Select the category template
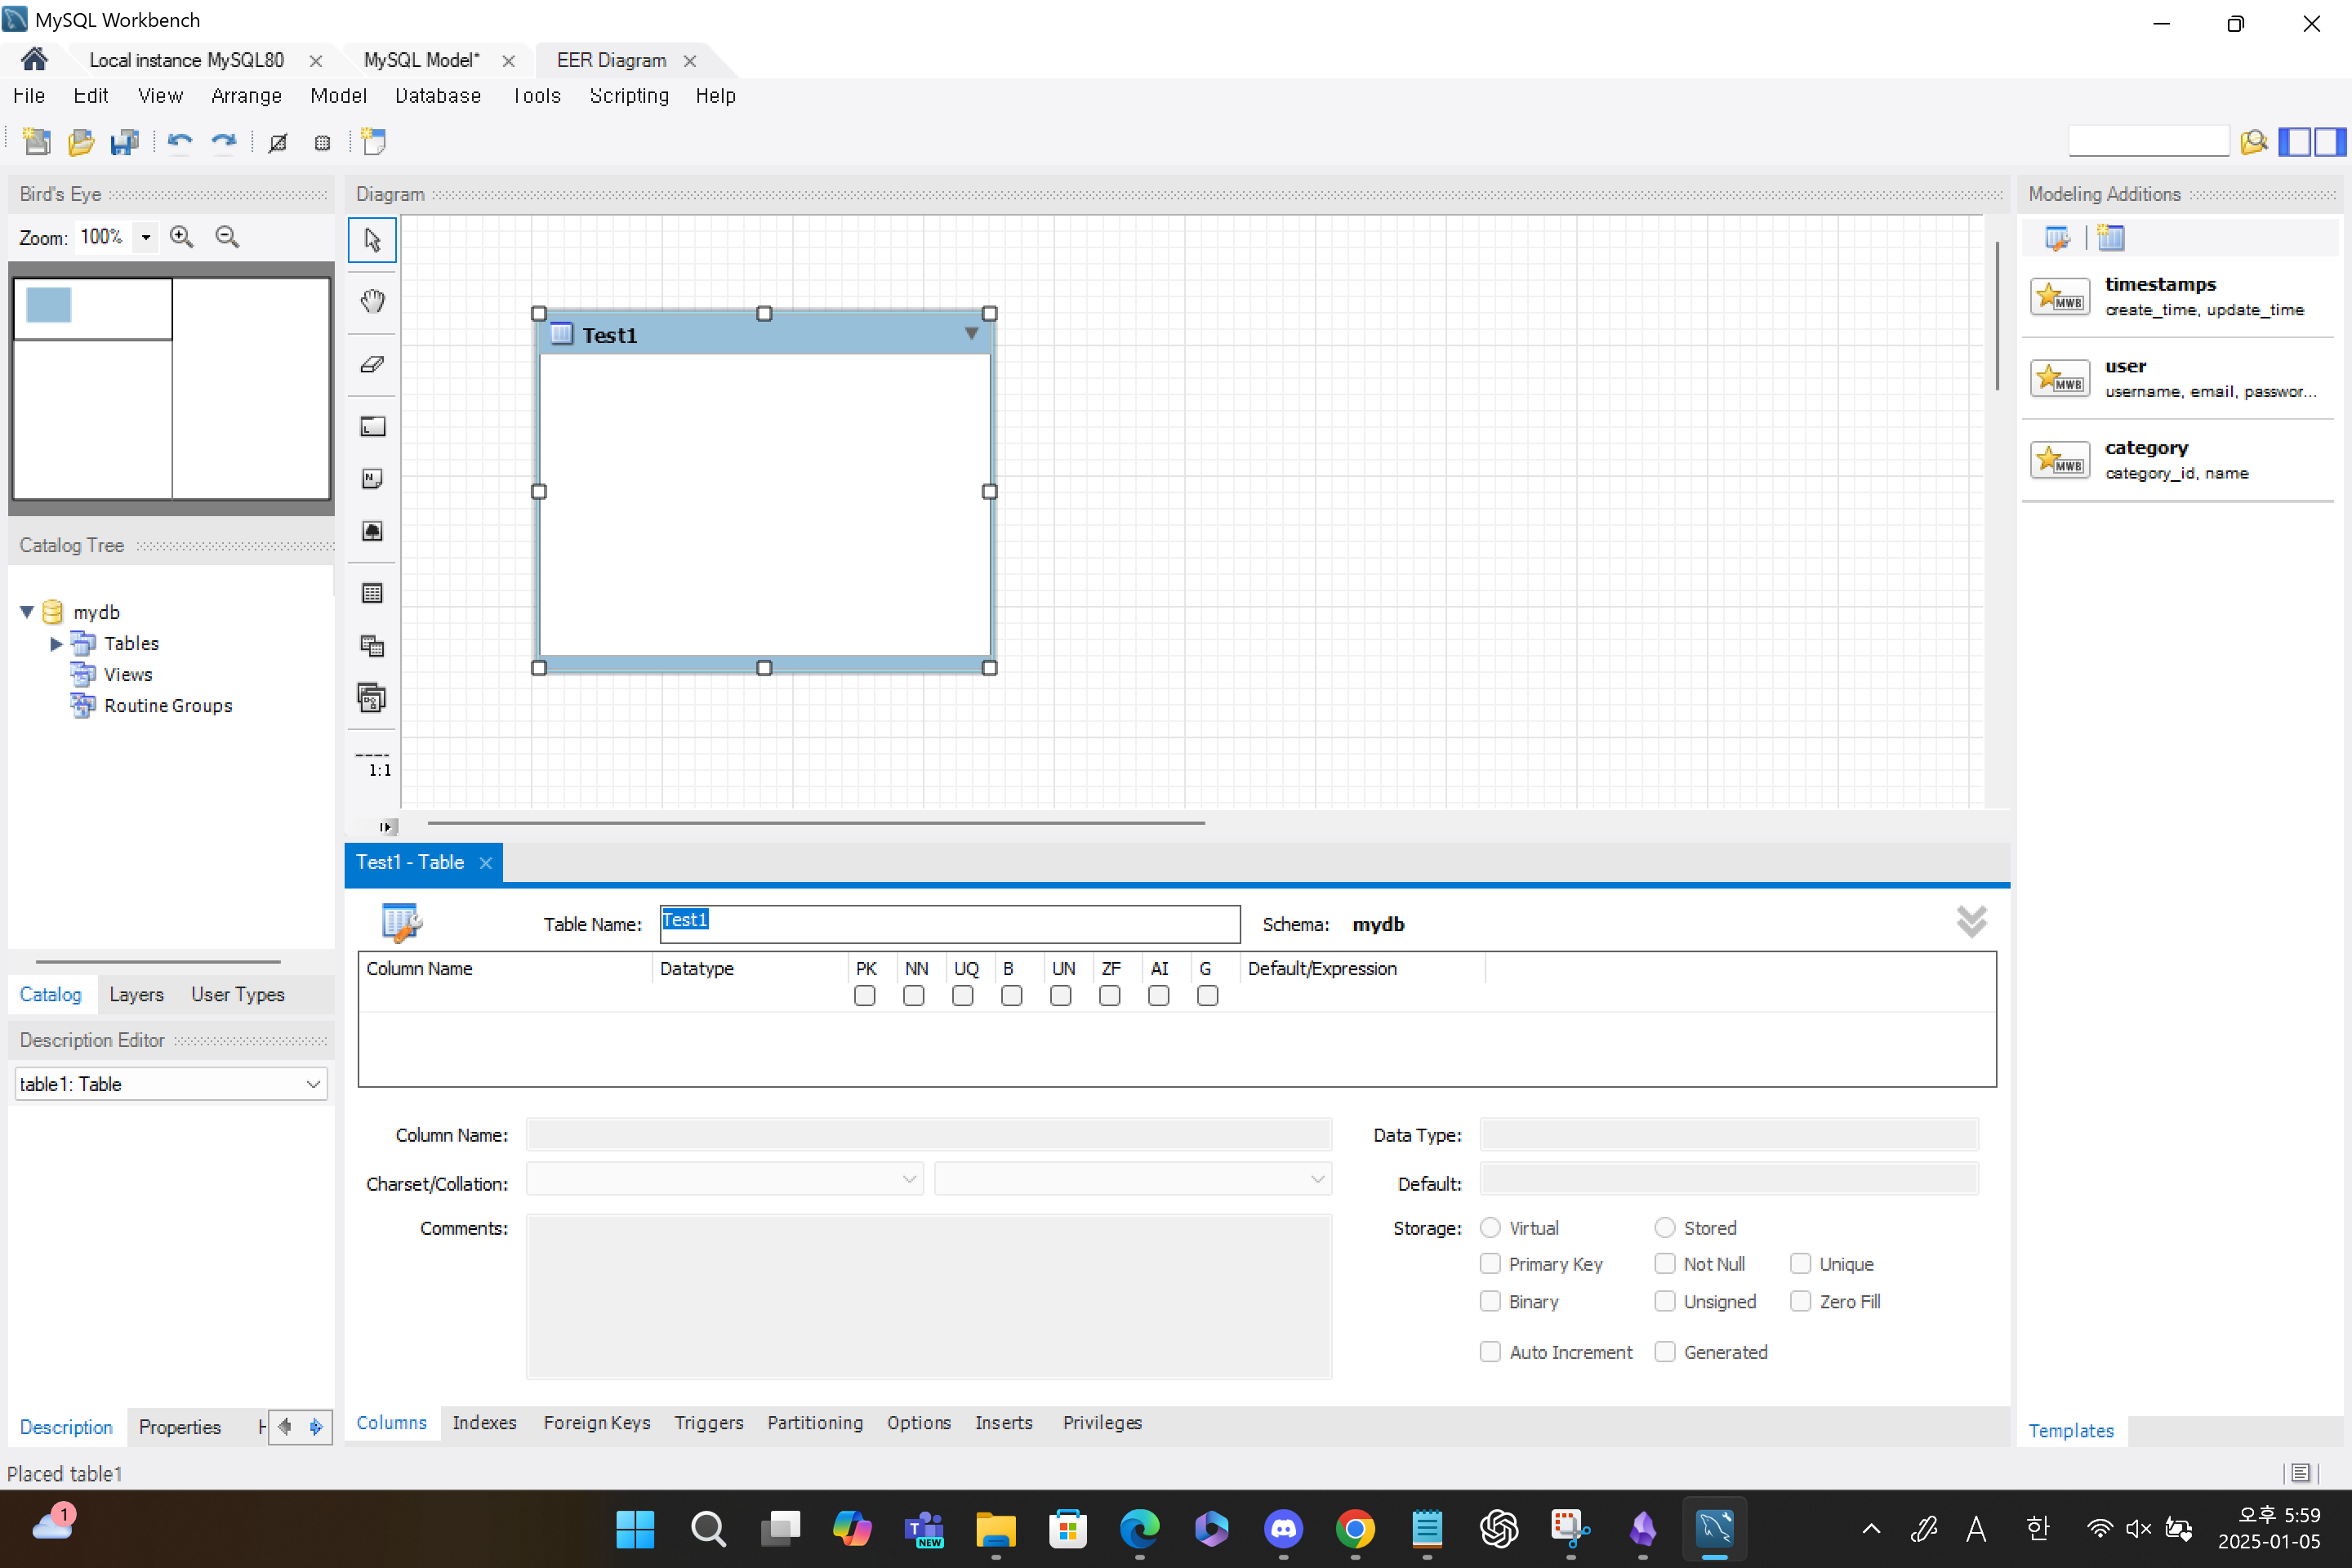 2178,460
